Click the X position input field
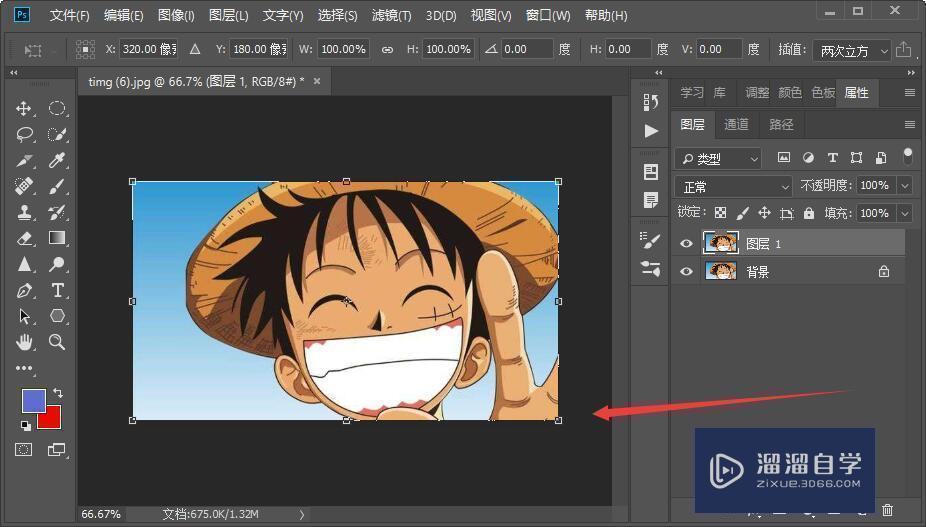Viewport: 926px width, 527px height. 149,49
